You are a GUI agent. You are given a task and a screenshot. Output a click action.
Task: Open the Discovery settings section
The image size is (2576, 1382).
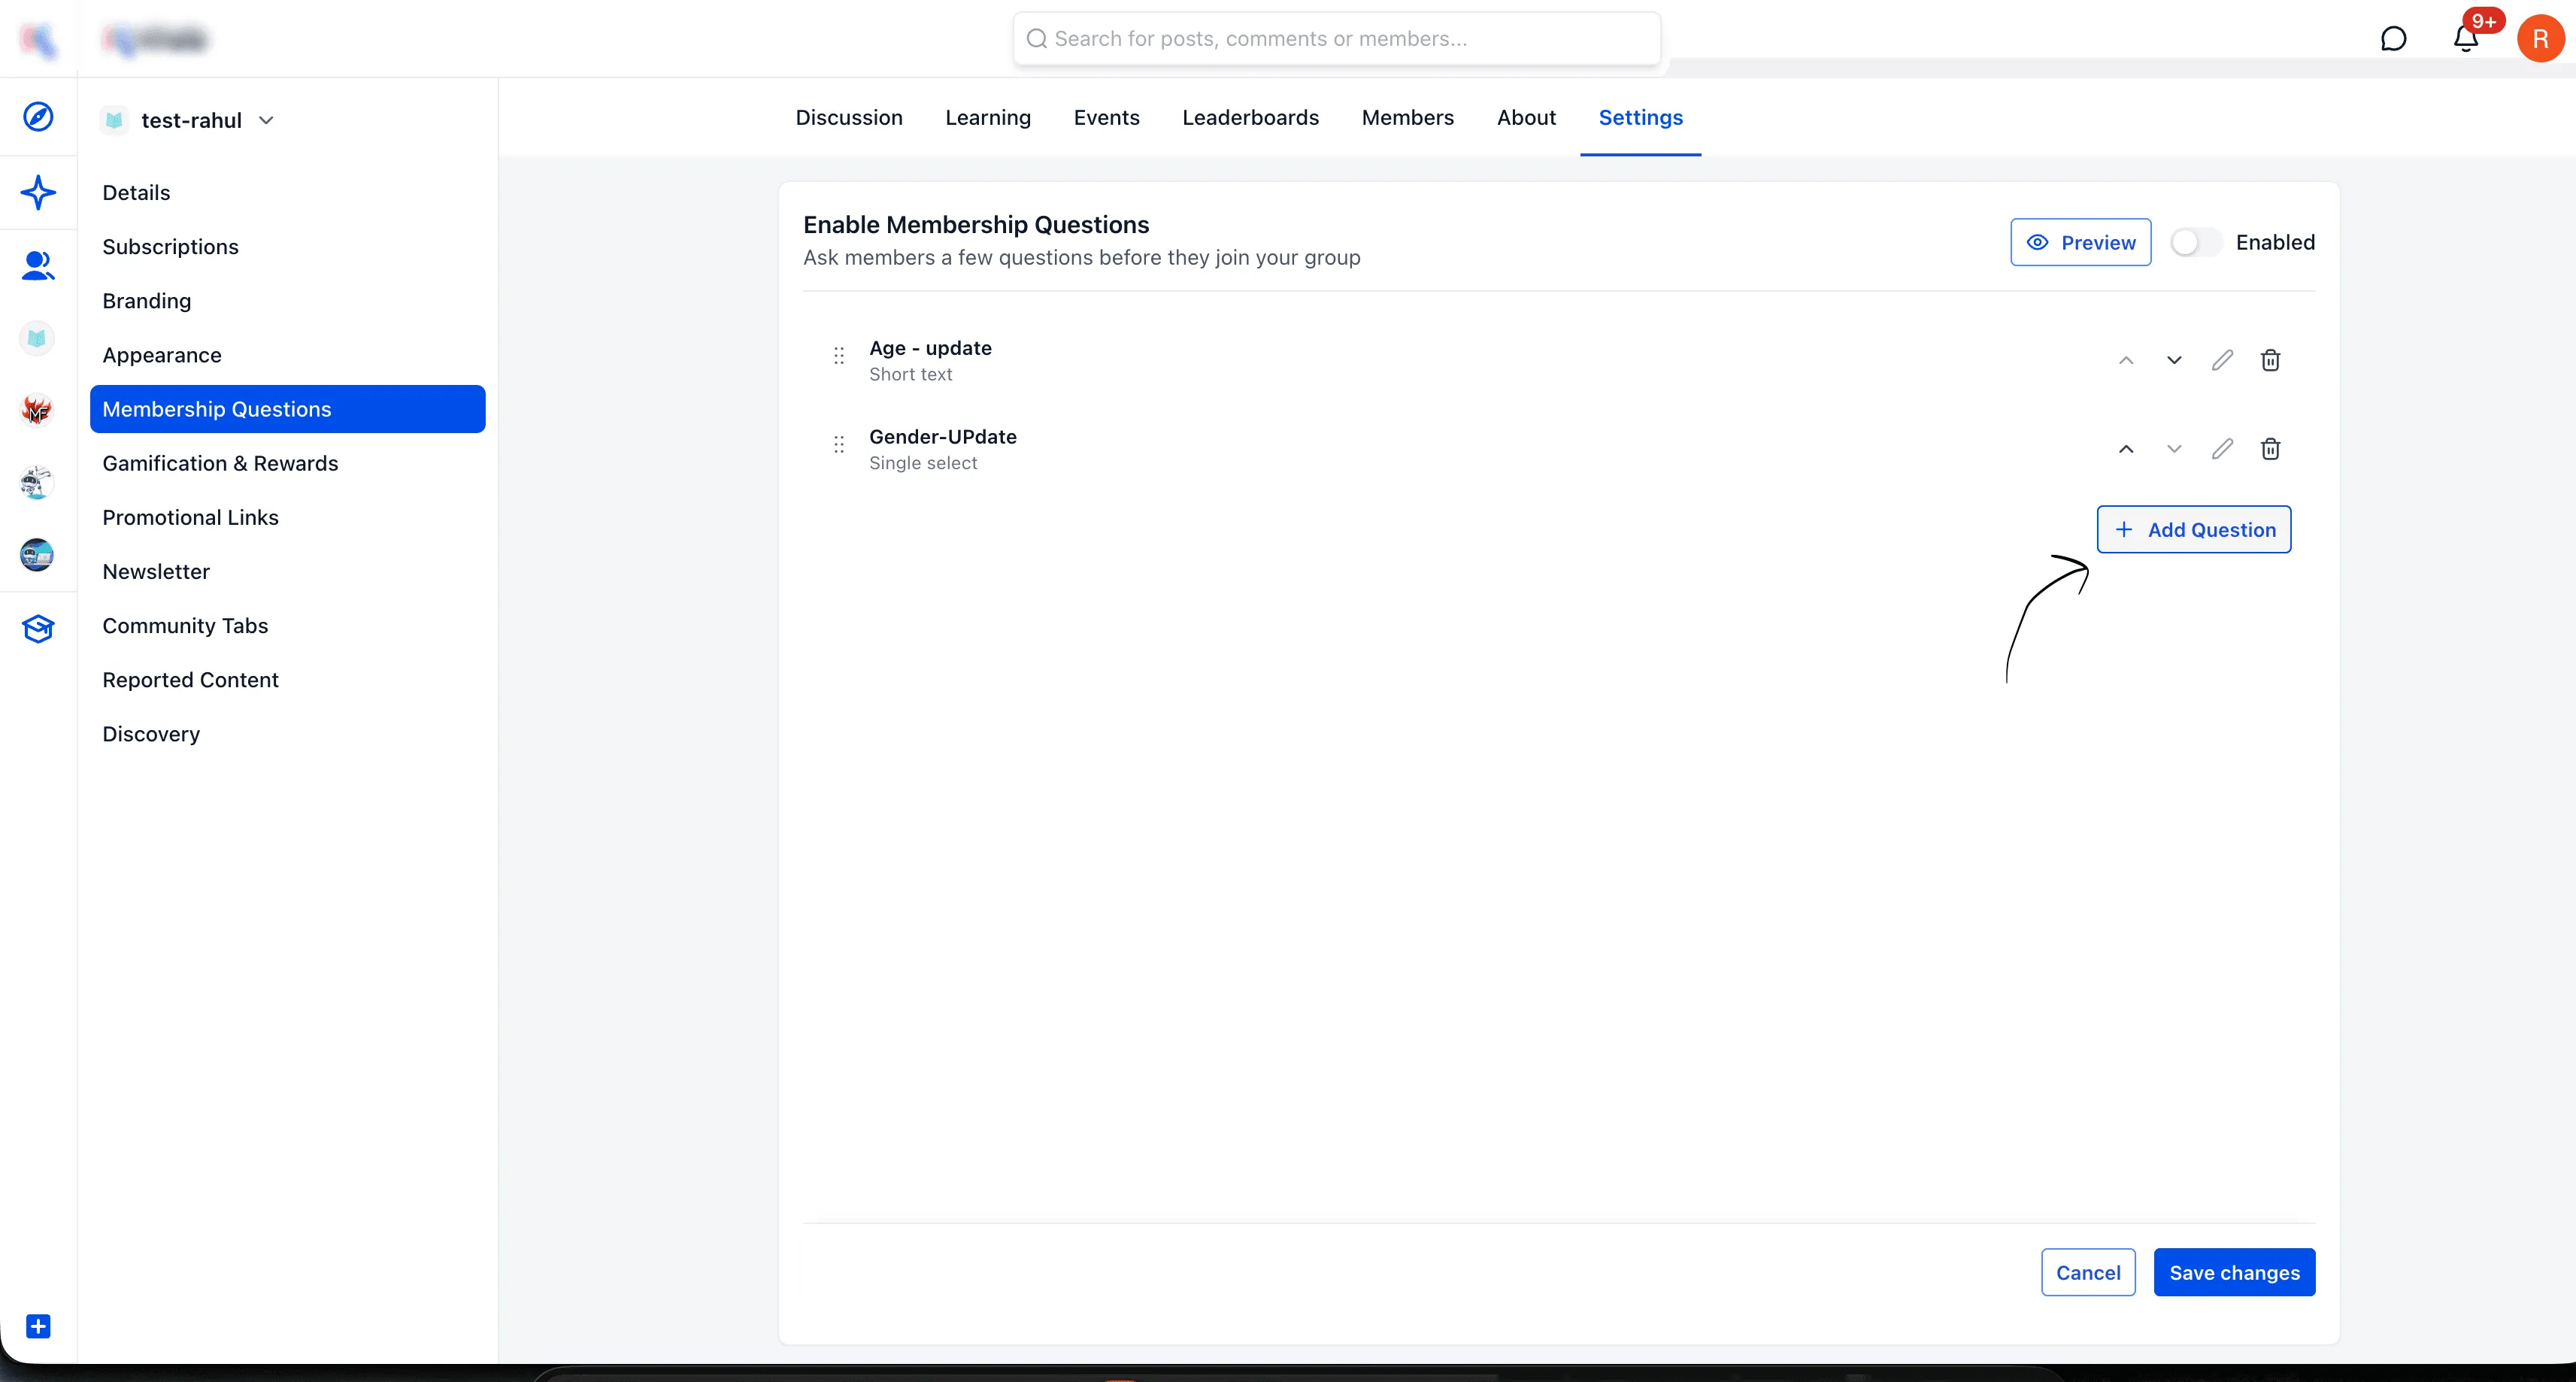click(x=288, y=733)
